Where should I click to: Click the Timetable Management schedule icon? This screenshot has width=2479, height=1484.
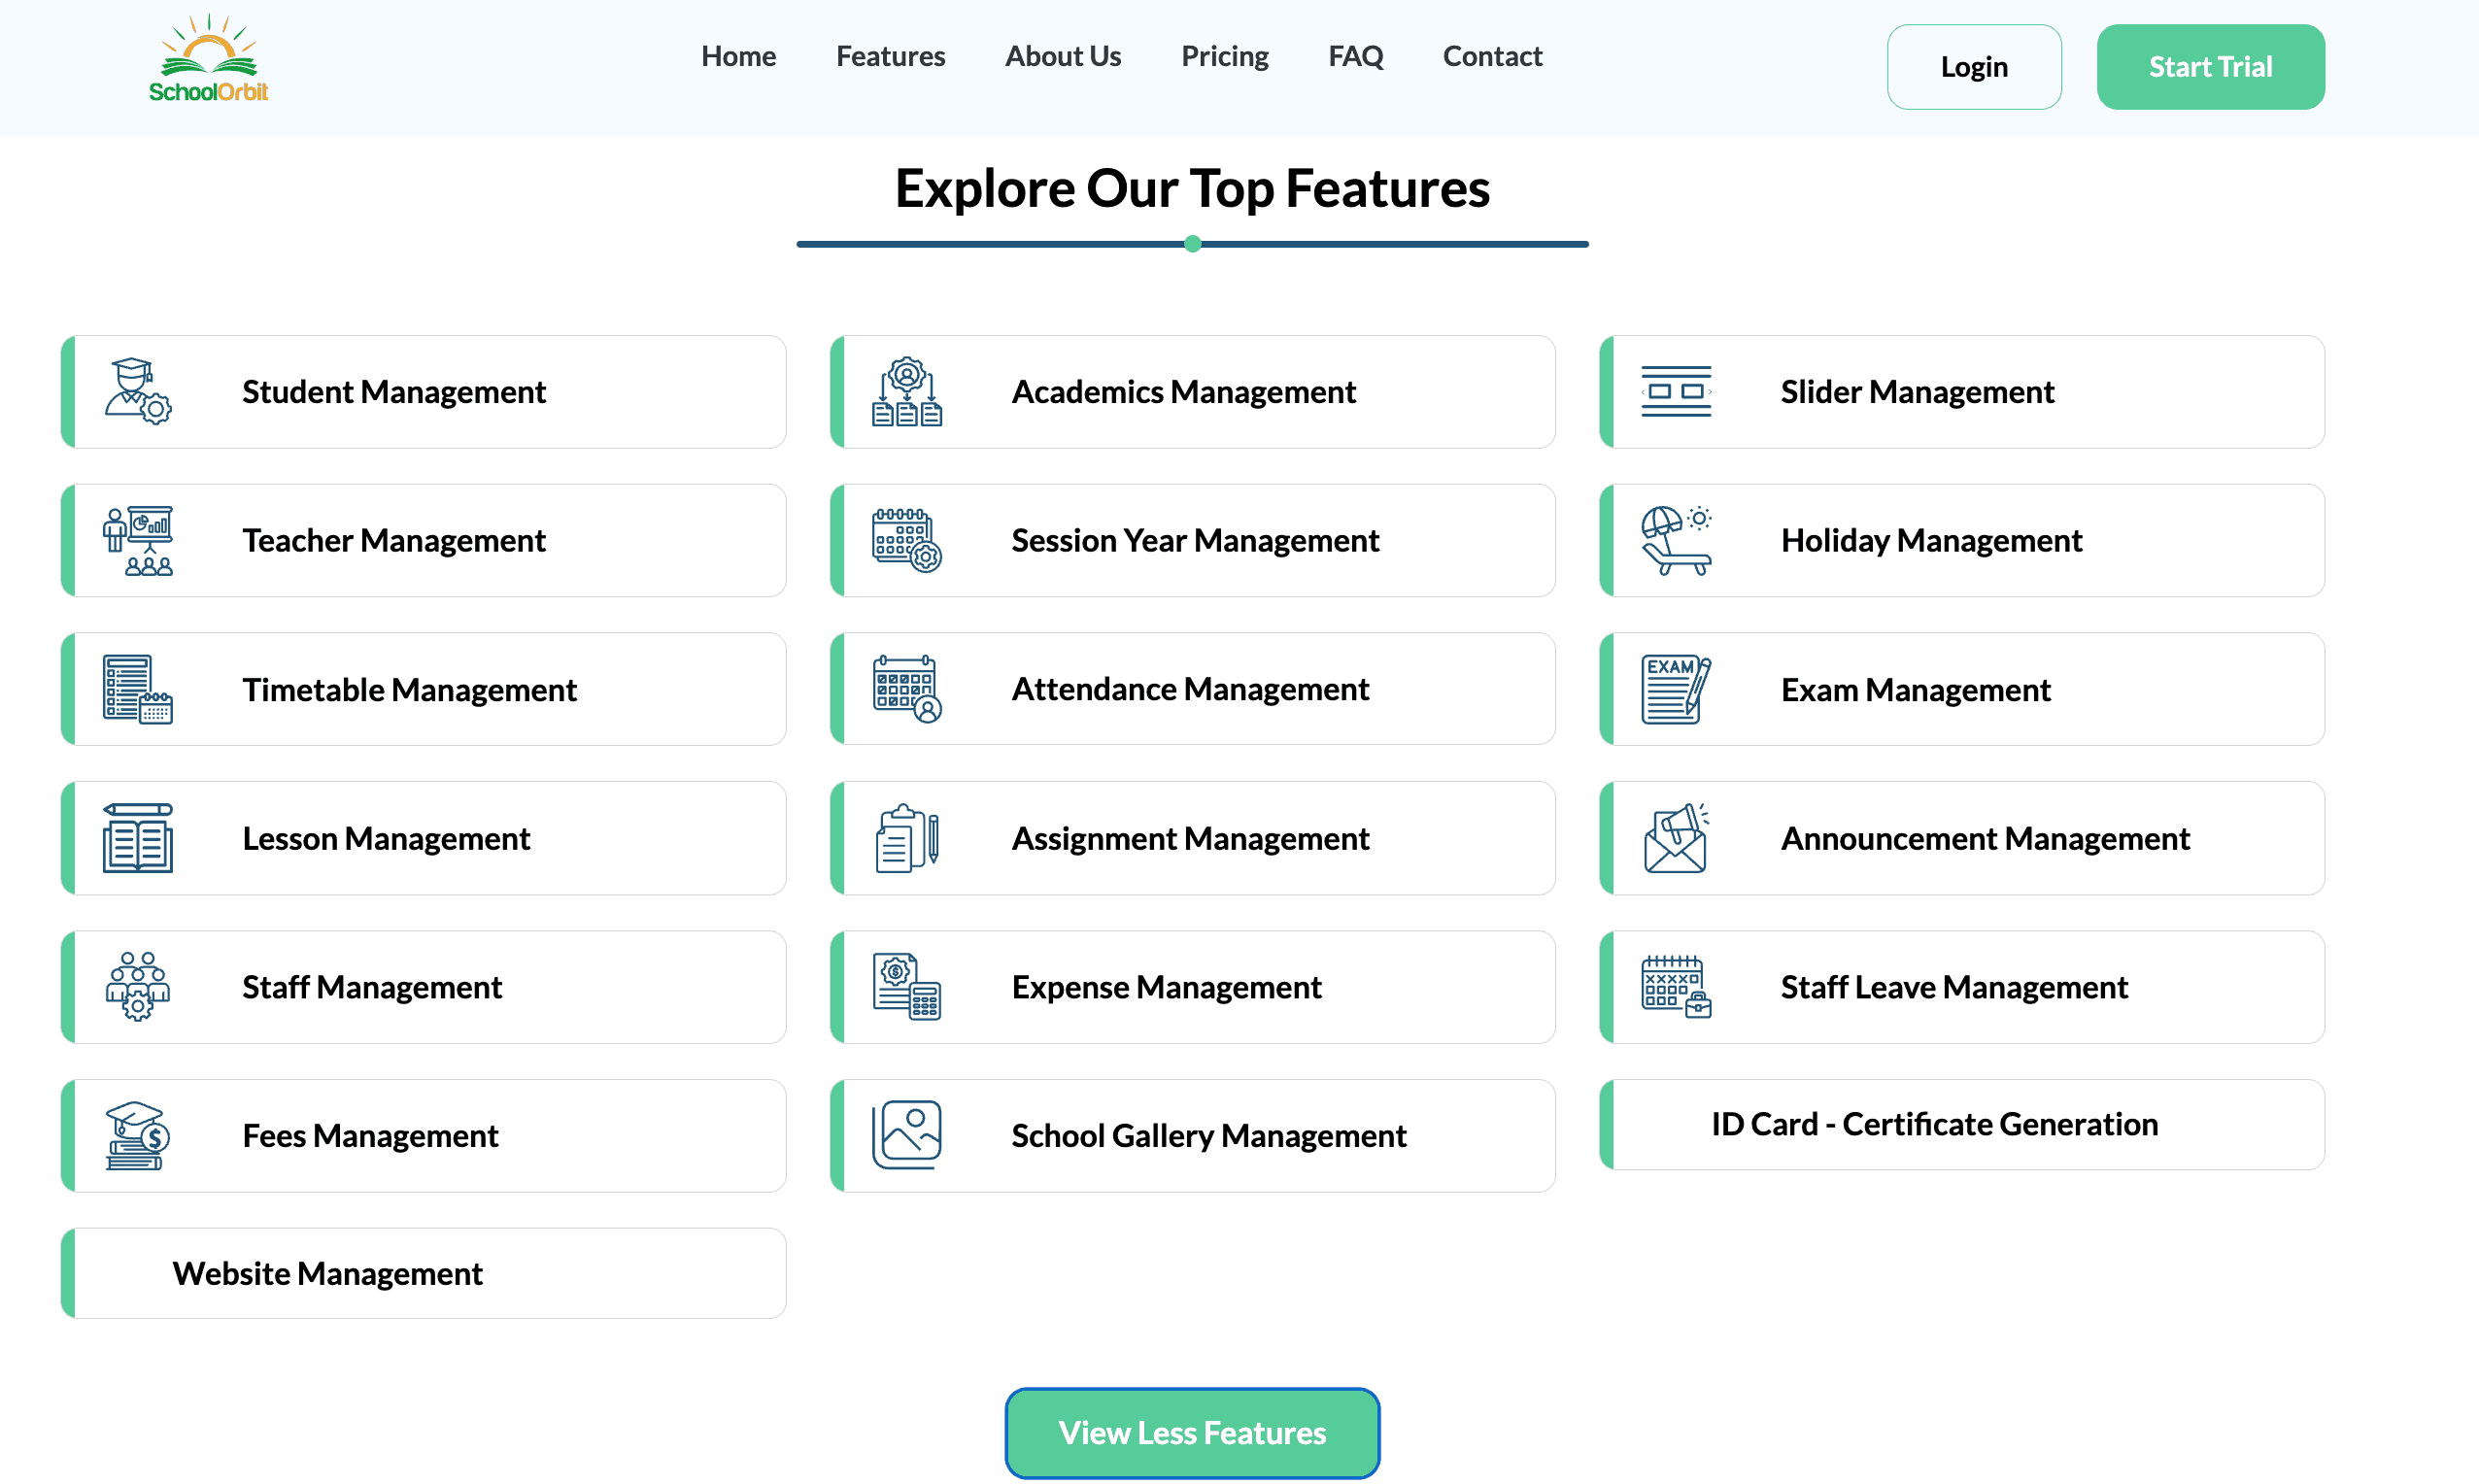click(138, 689)
